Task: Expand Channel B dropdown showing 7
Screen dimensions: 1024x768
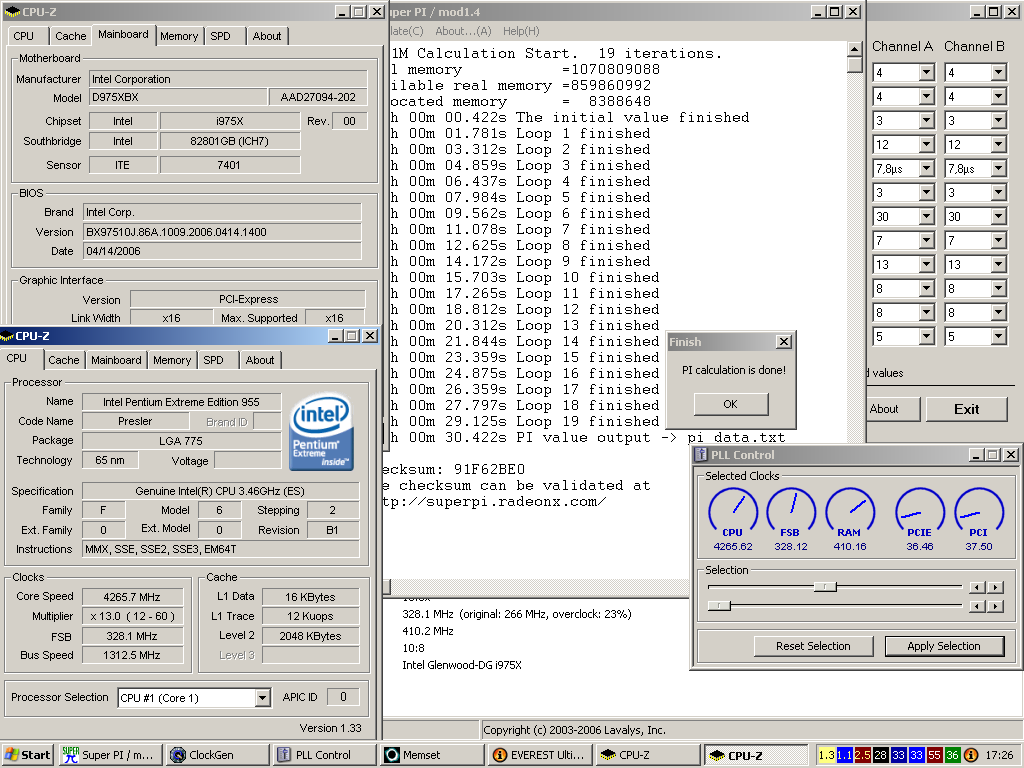Action: pos(998,241)
